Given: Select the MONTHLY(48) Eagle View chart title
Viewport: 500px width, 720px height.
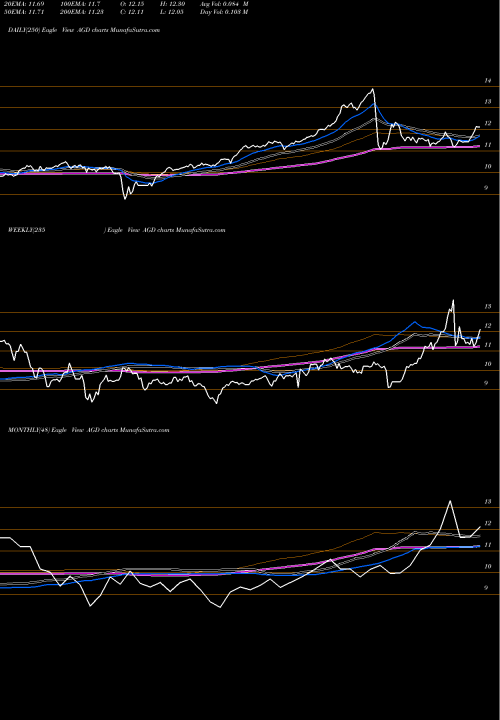Looking at the screenshot, I should (x=89, y=430).
